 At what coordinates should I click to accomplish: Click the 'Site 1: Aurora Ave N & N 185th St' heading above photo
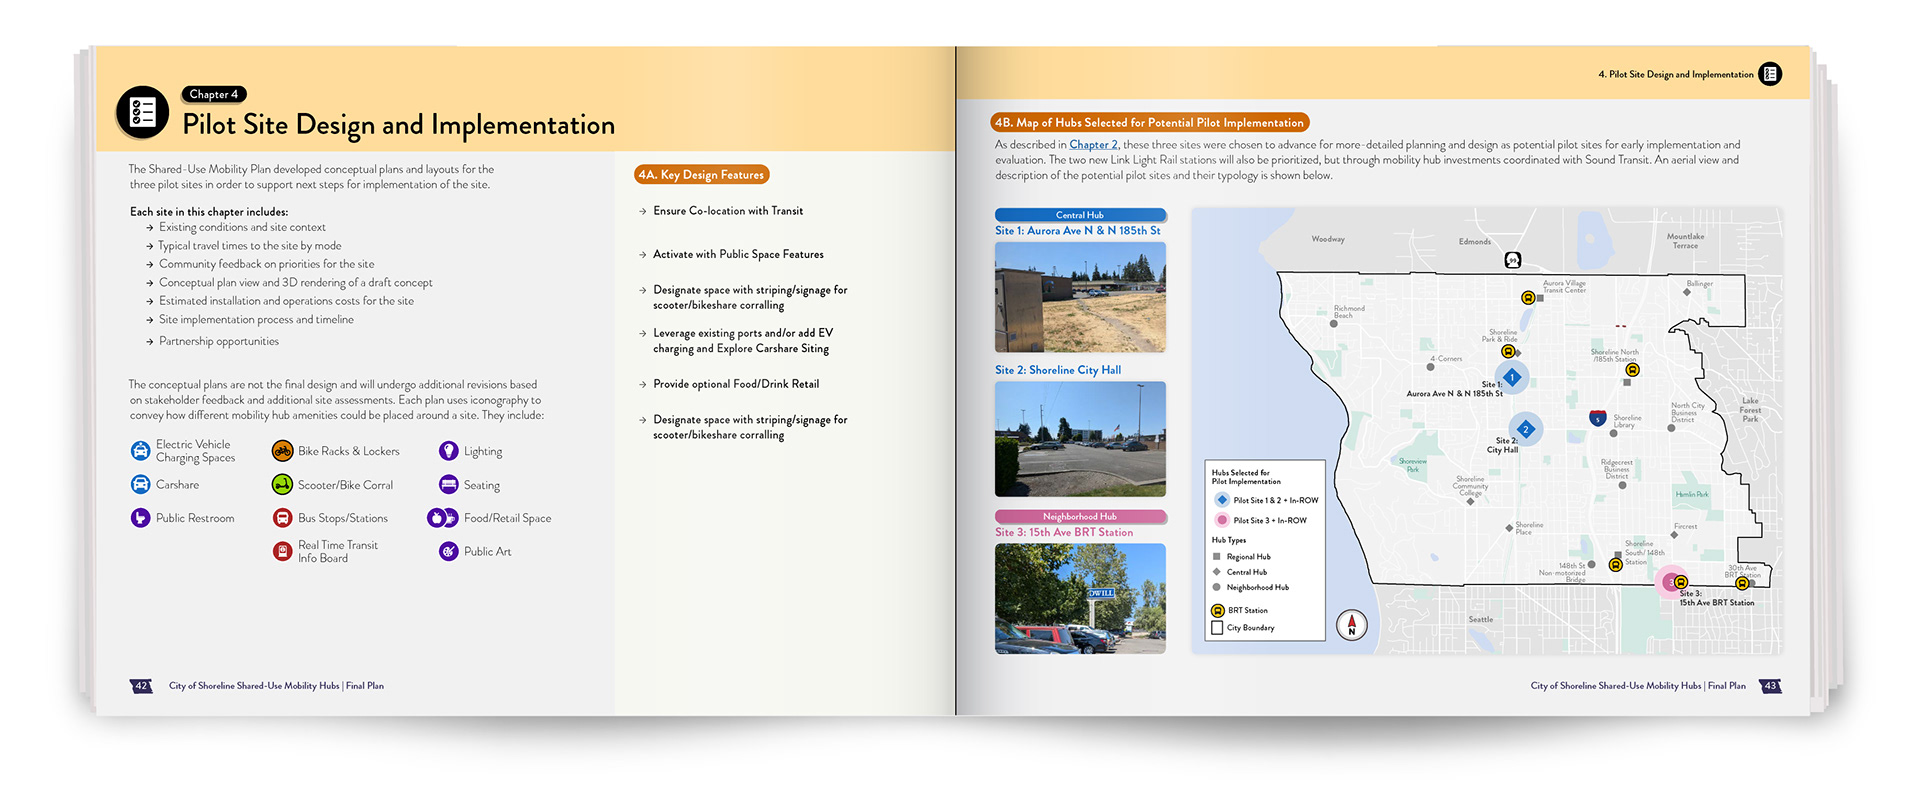pos(1078,230)
